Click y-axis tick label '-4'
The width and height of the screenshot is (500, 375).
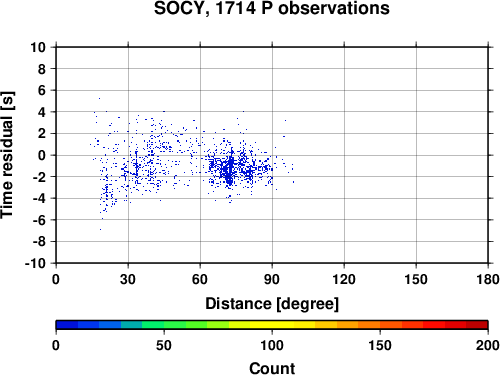point(39,198)
